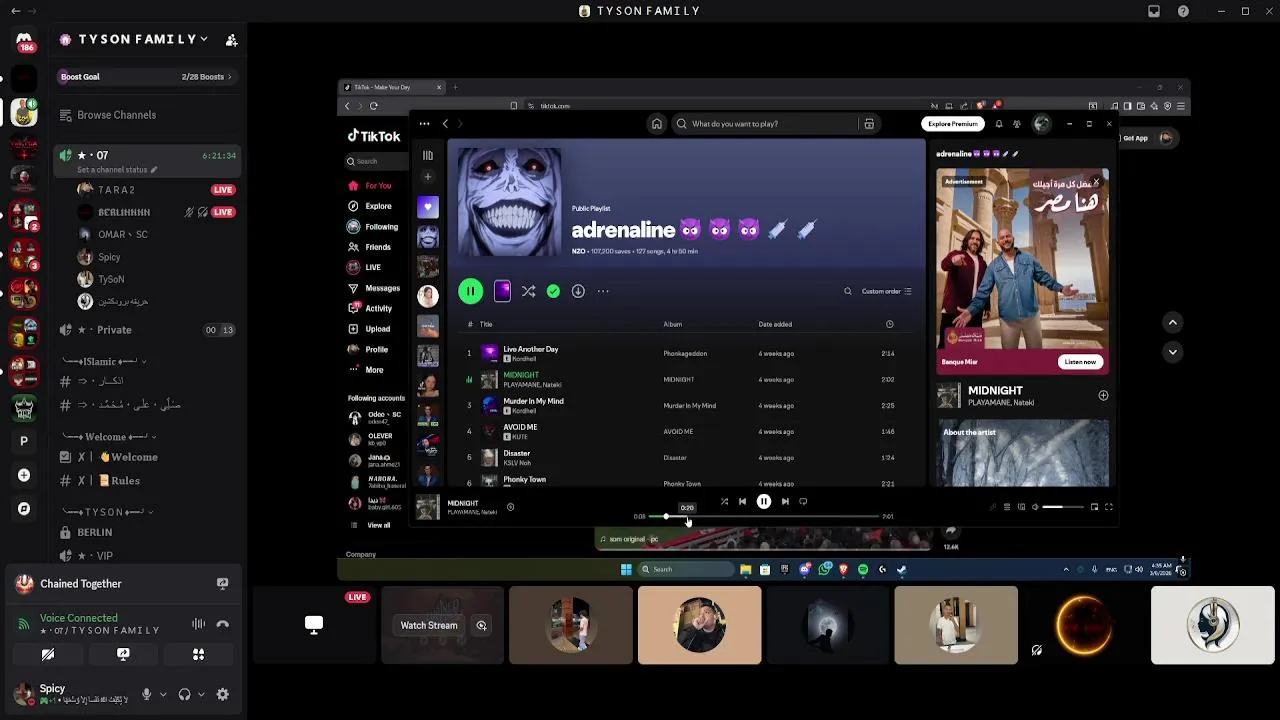Select the Disaster track by KSLV Noh
Image resolution: width=1280 pixels, height=720 pixels.
click(686, 457)
